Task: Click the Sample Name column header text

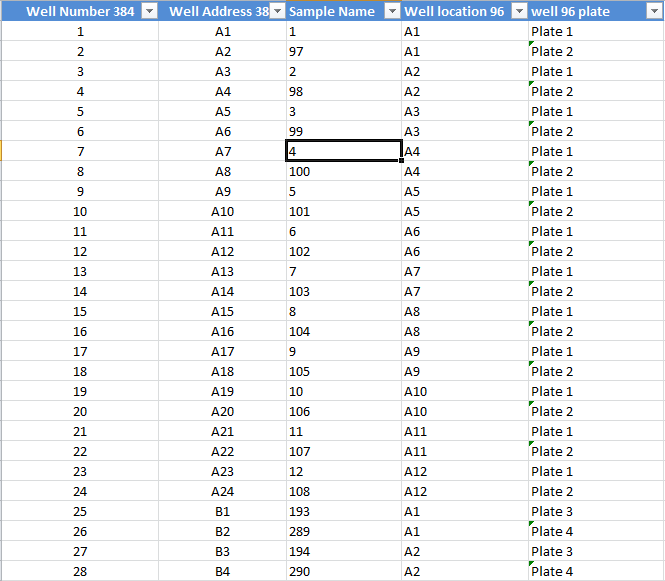Action: [332, 11]
